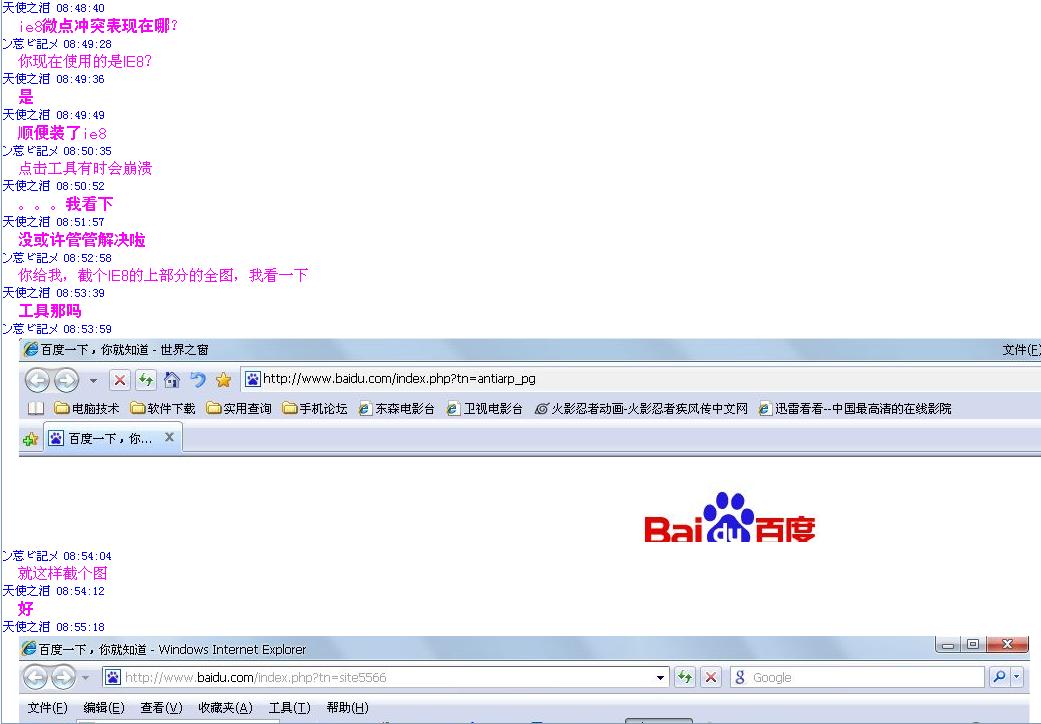
Task: Click the green refresh icon in 世界之窗 browser
Action: click(145, 380)
